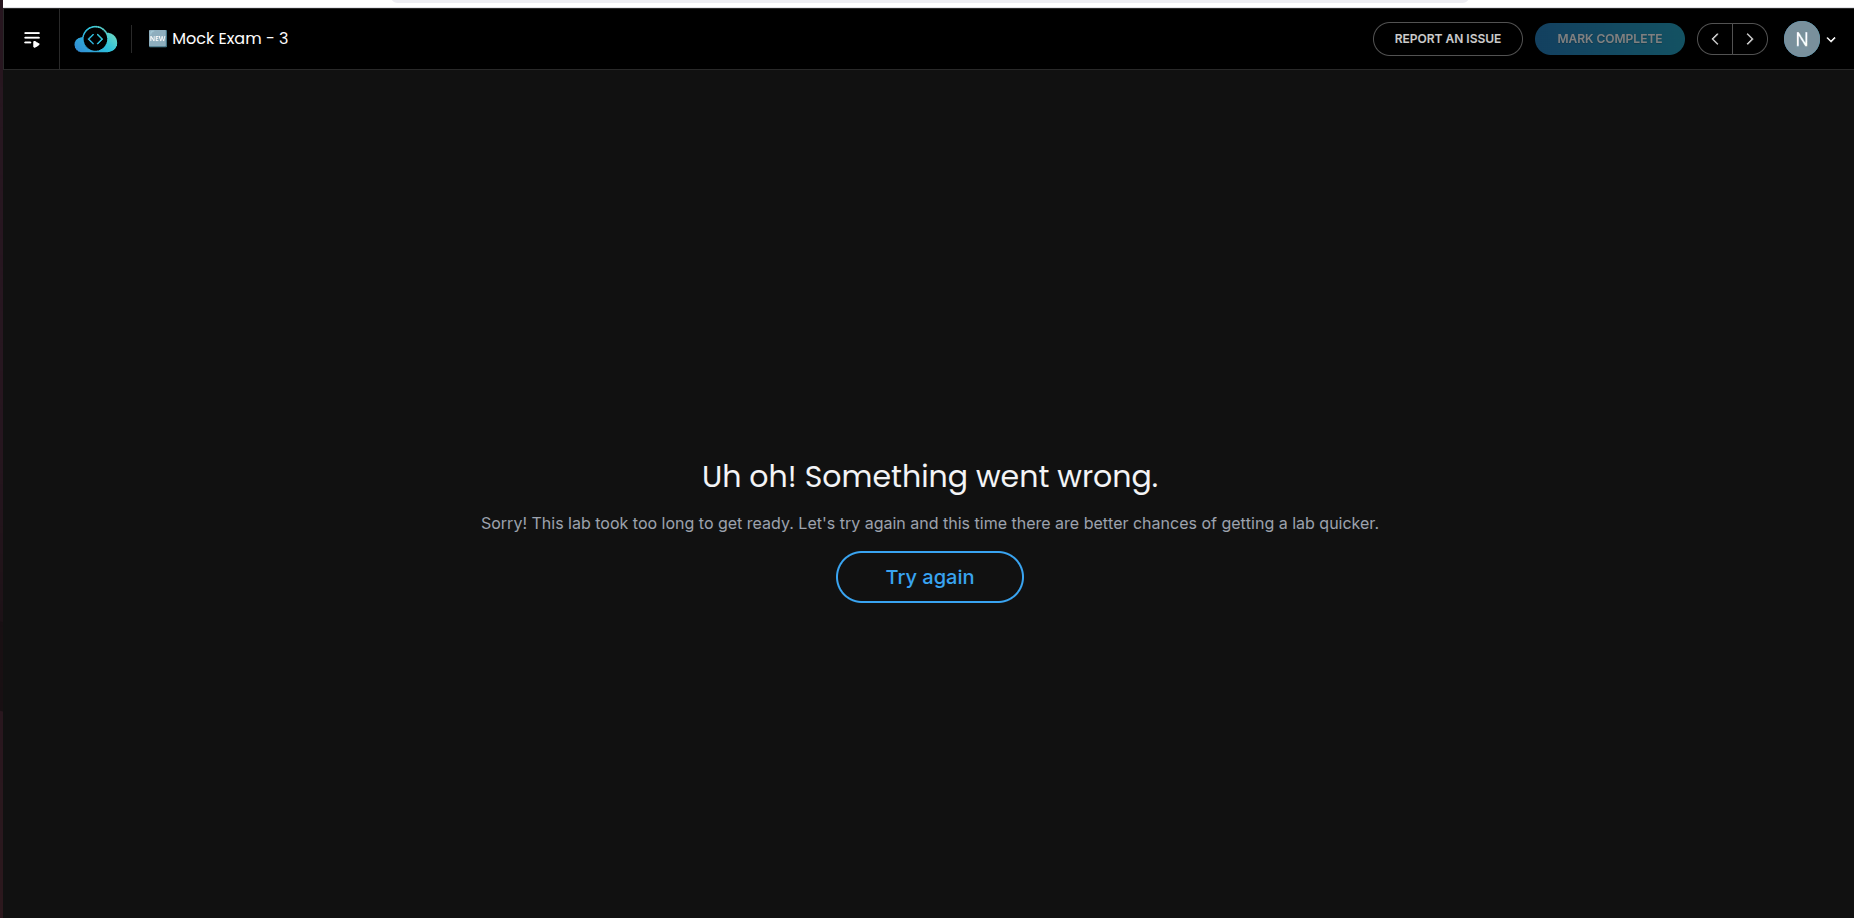Click the 'Uh oh!' text in heading
This screenshot has width=1854, height=918.
(x=749, y=477)
